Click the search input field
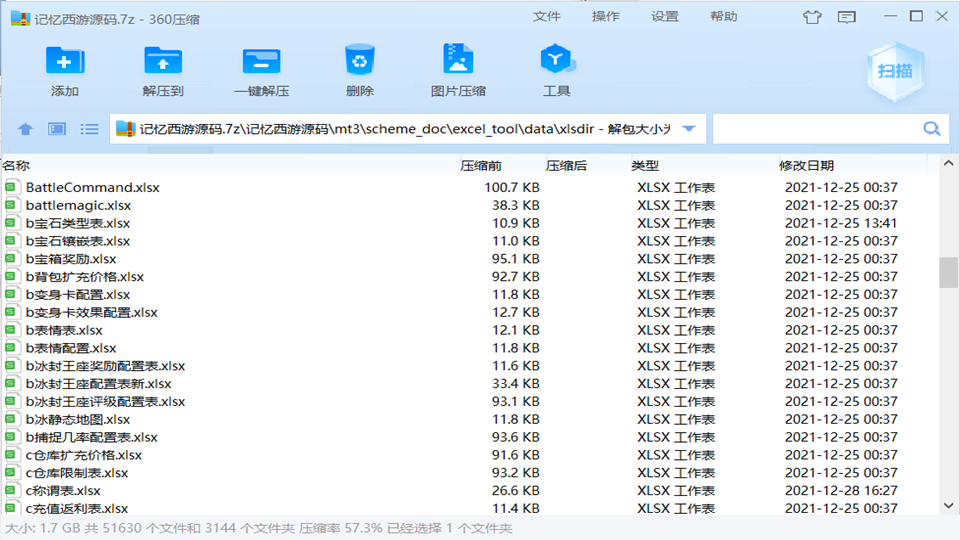 pyautogui.click(x=815, y=129)
